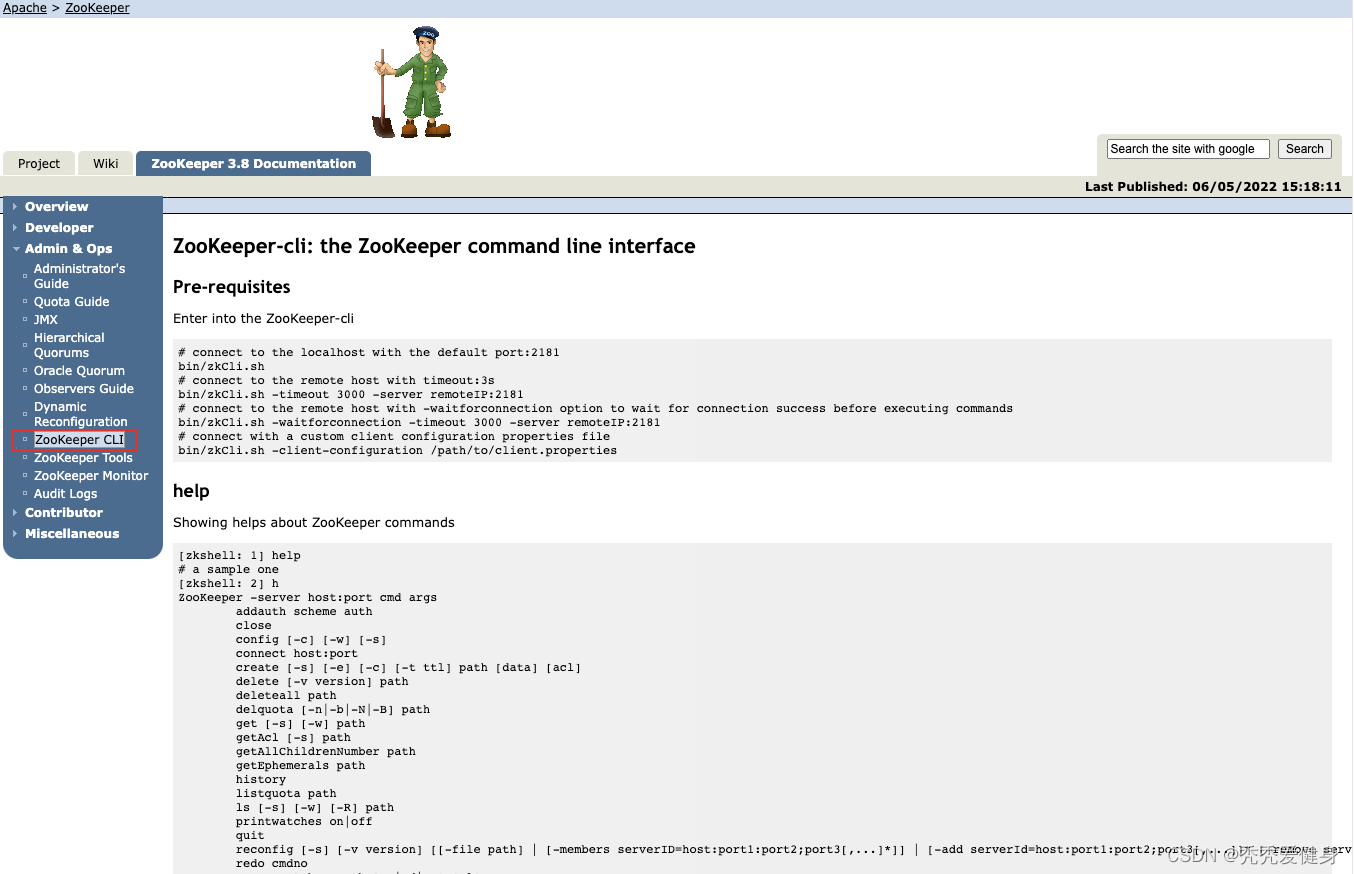Click the '[zkshell: 1] help' line
The image size is (1354, 874).
tap(239, 556)
